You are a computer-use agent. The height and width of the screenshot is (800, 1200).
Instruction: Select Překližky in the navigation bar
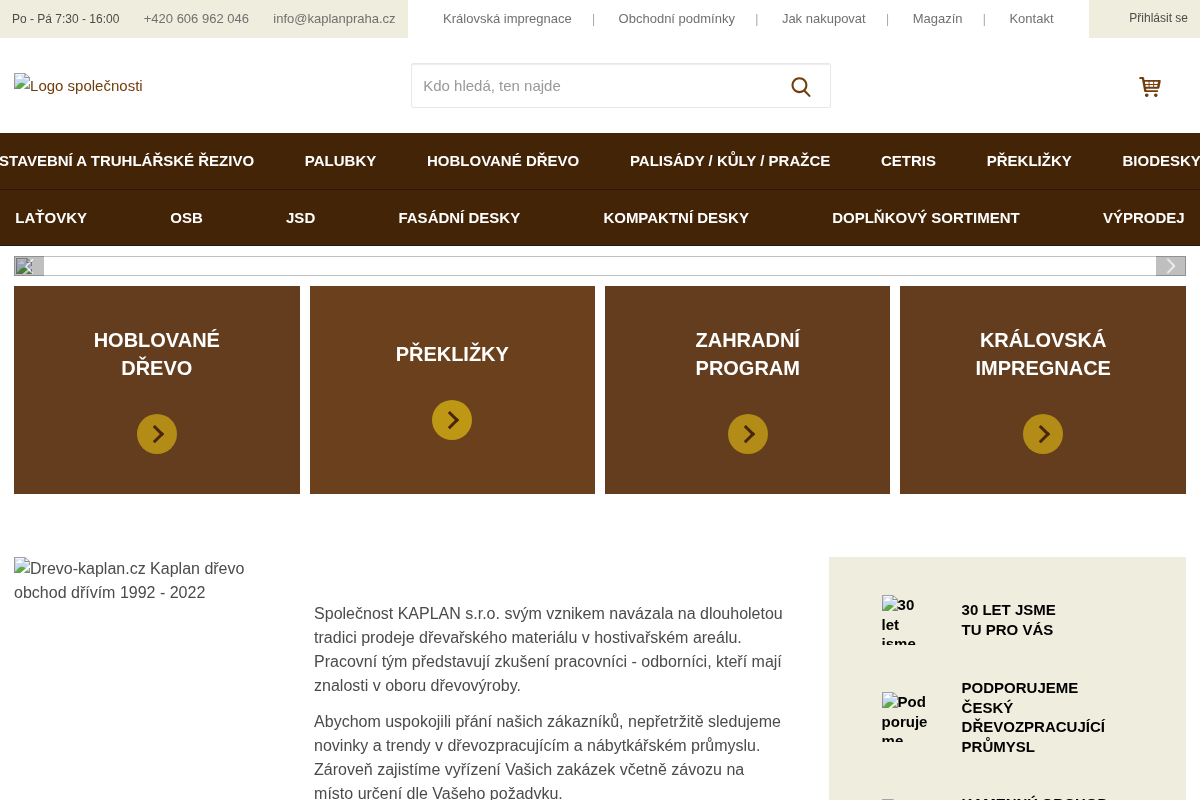click(1029, 161)
